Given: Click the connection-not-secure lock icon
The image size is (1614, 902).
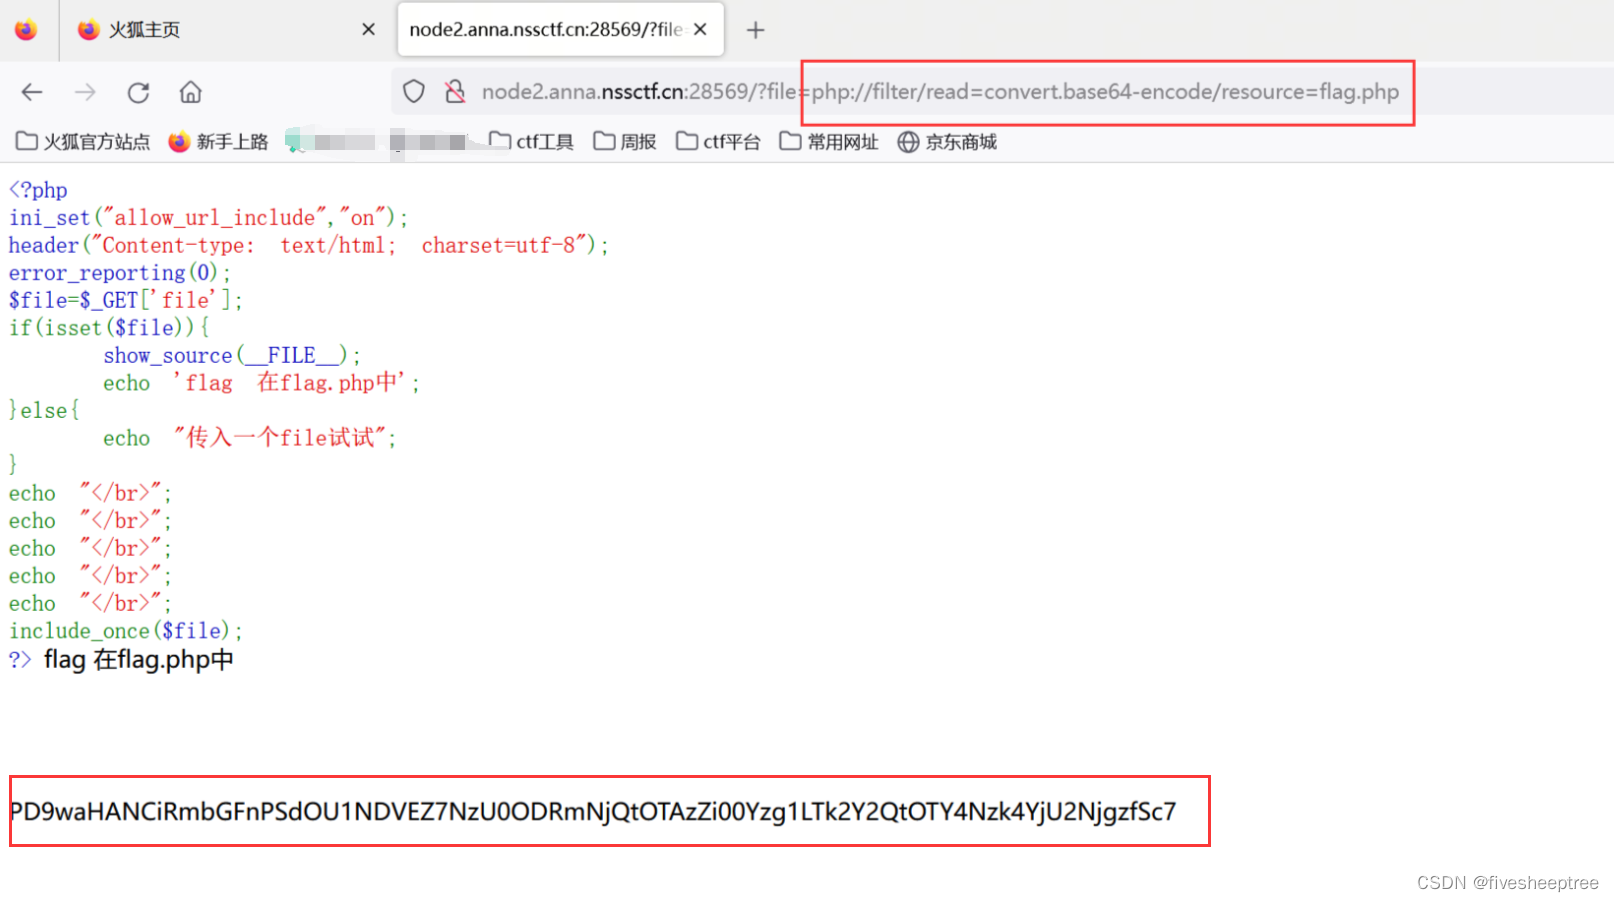Looking at the screenshot, I should coord(456,91).
